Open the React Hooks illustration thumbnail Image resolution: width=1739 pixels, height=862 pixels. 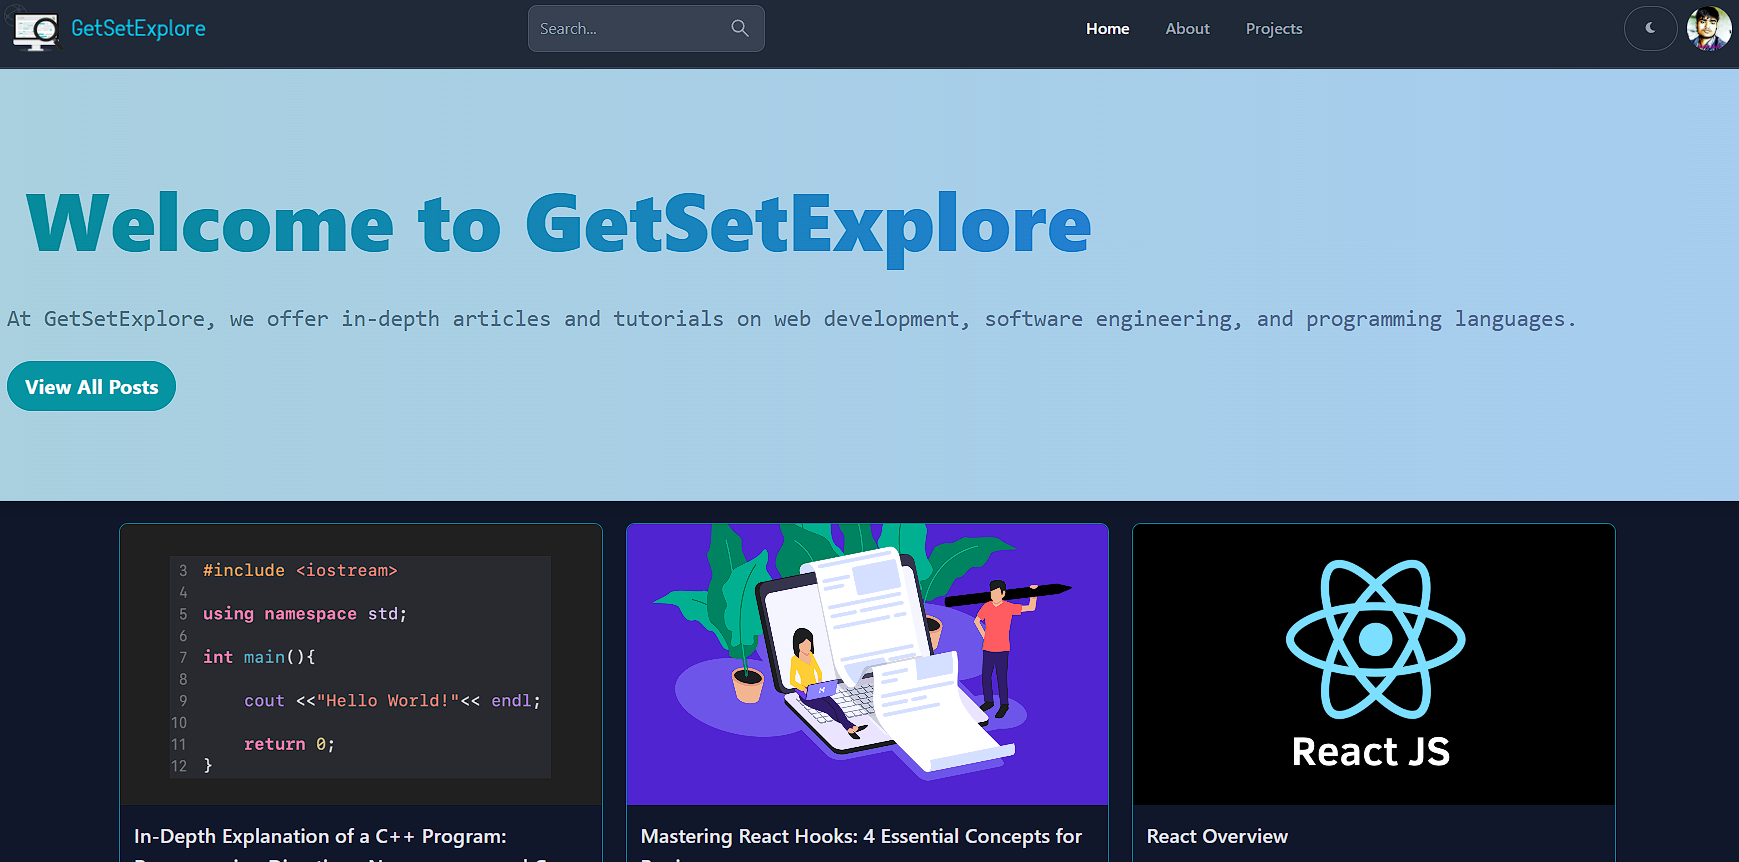coord(867,665)
